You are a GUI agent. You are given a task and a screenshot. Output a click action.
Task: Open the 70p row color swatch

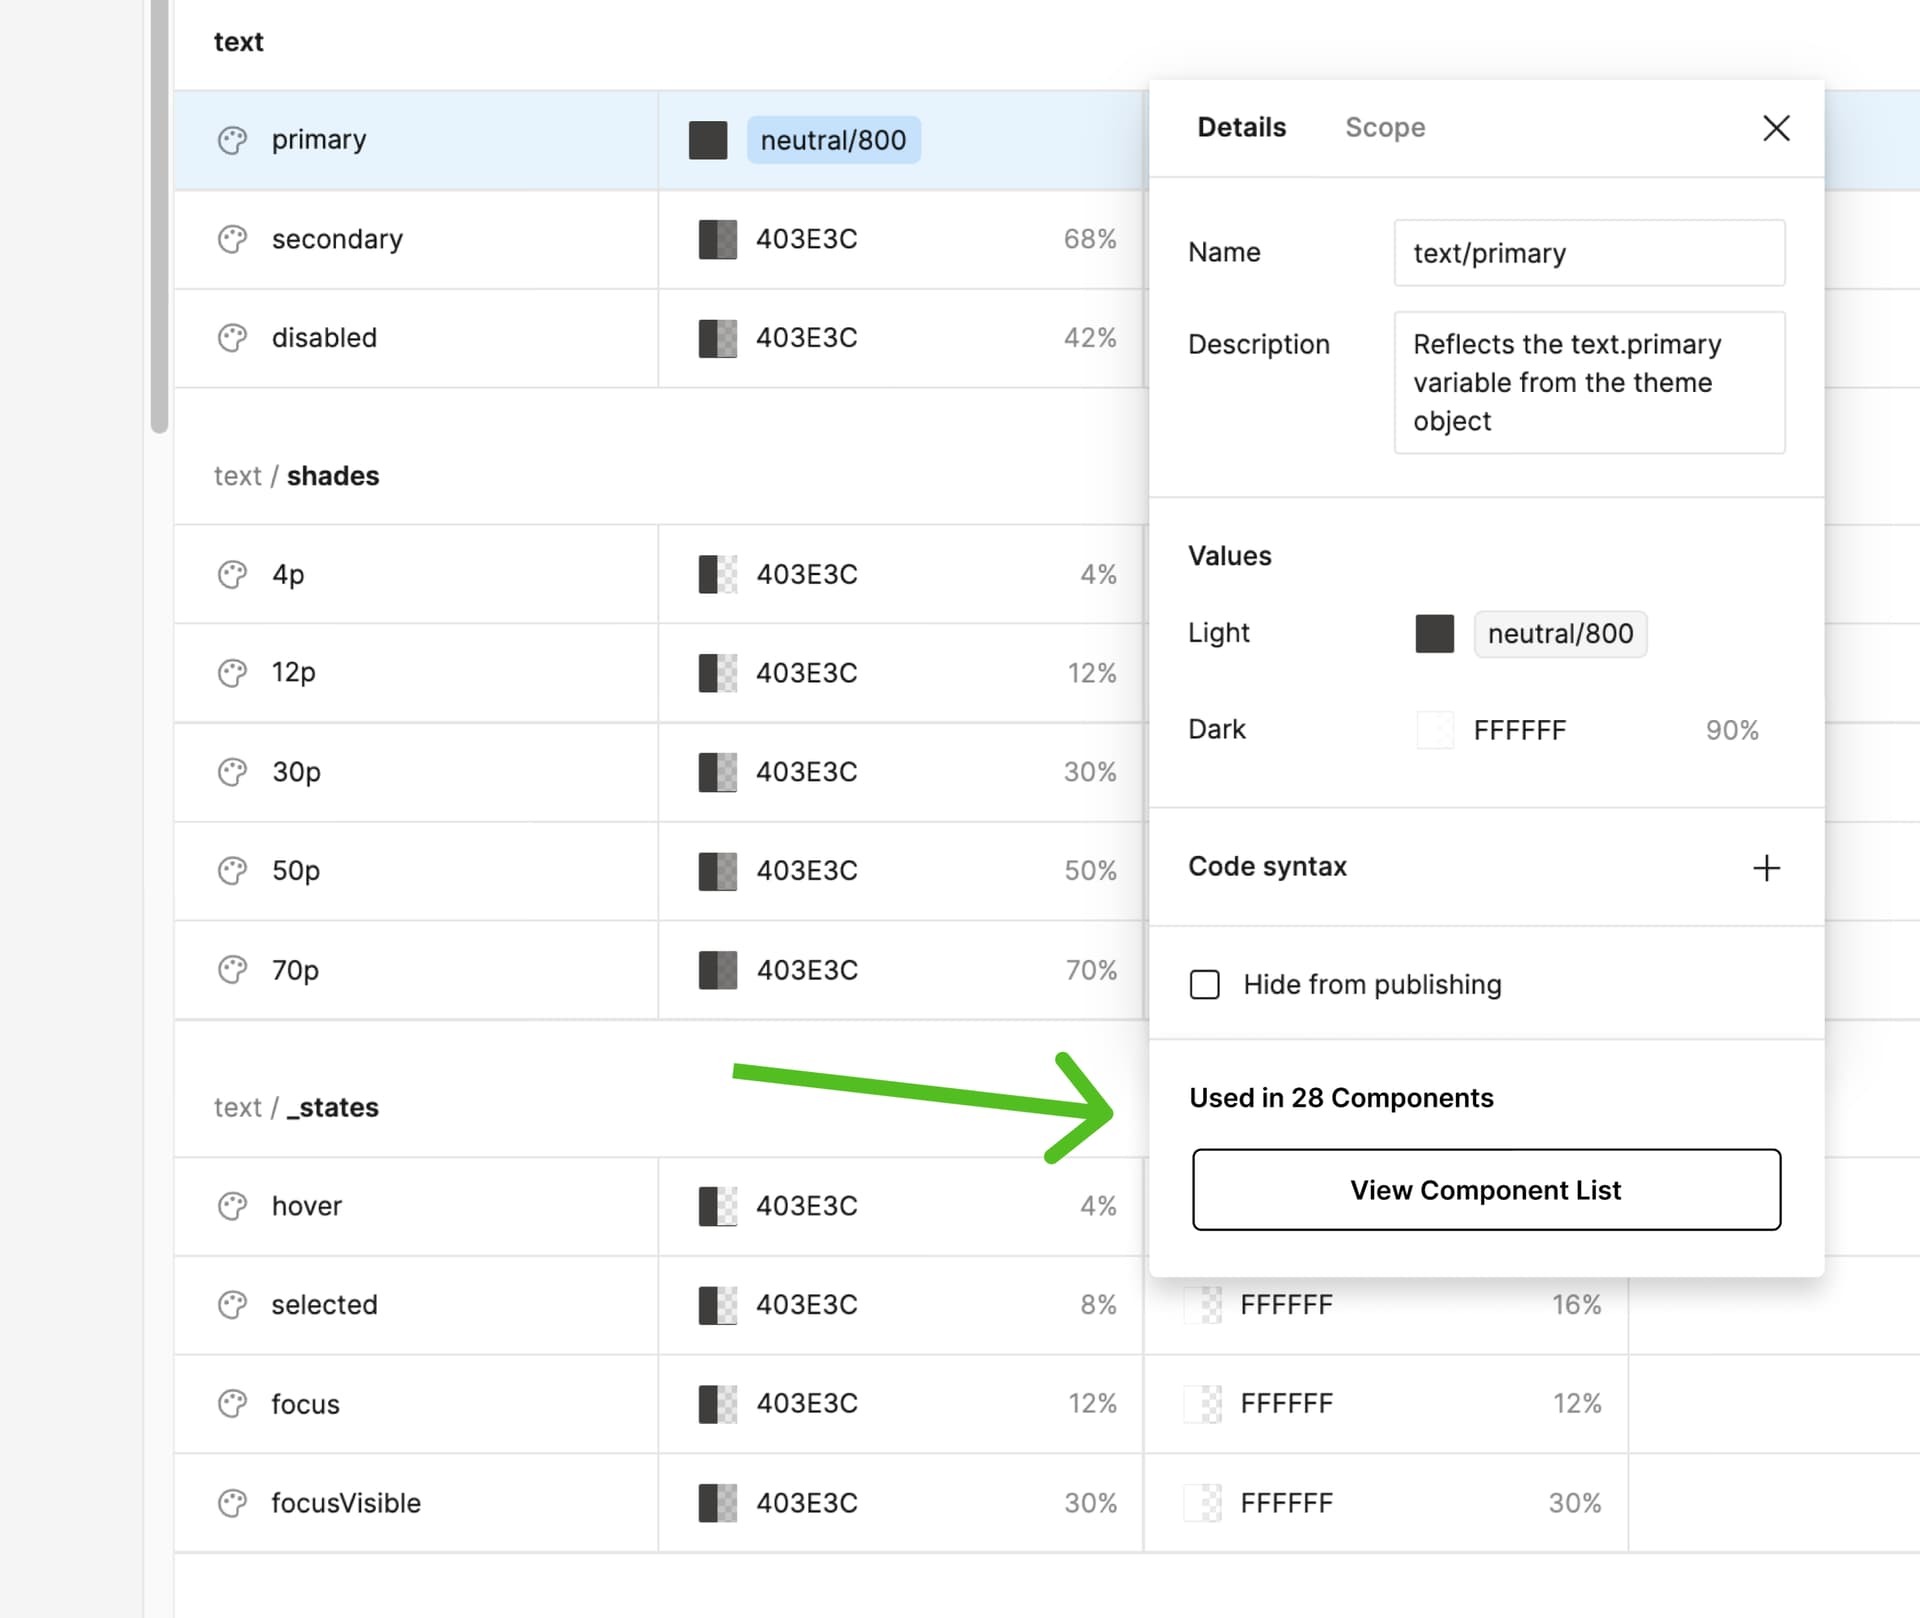pos(717,969)
